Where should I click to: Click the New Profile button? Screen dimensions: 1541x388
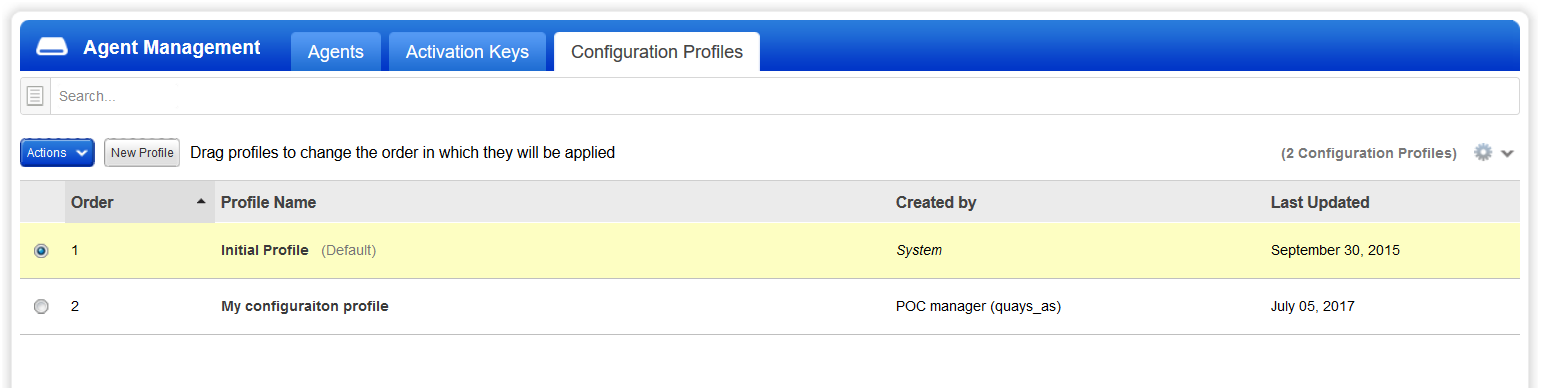pyautogui.click(x=142, y=153)
